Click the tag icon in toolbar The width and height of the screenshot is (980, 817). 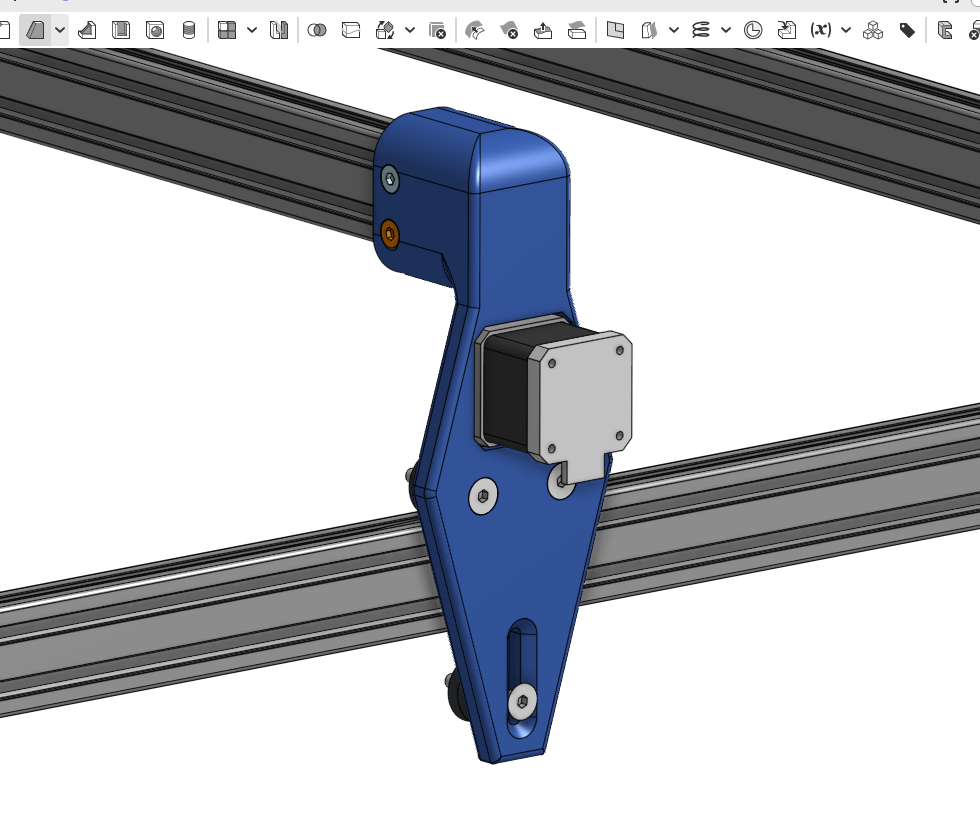point(907,30)
